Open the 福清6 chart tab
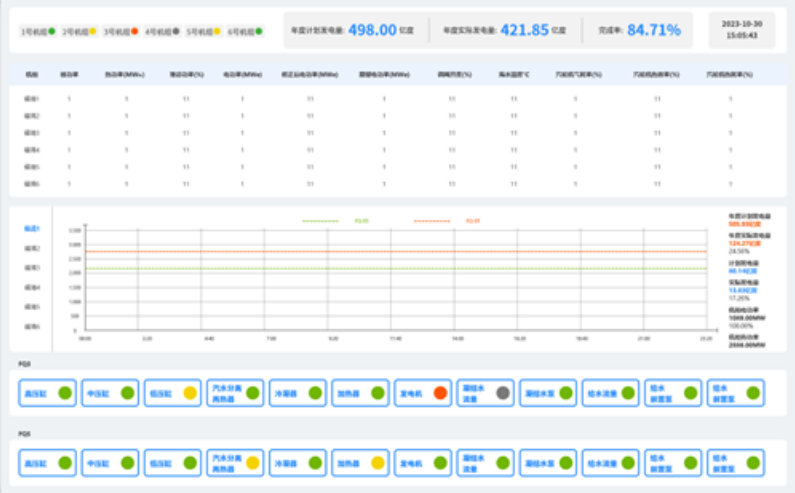795x493 pixels. click(31, 326)
